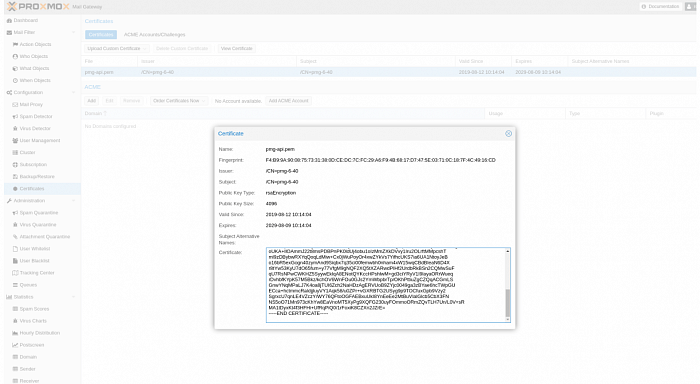This screenshot has width=700, height=384.
Task: Click the Who Objects user icon
Action: pyautogui.click(x=15, y=56)
